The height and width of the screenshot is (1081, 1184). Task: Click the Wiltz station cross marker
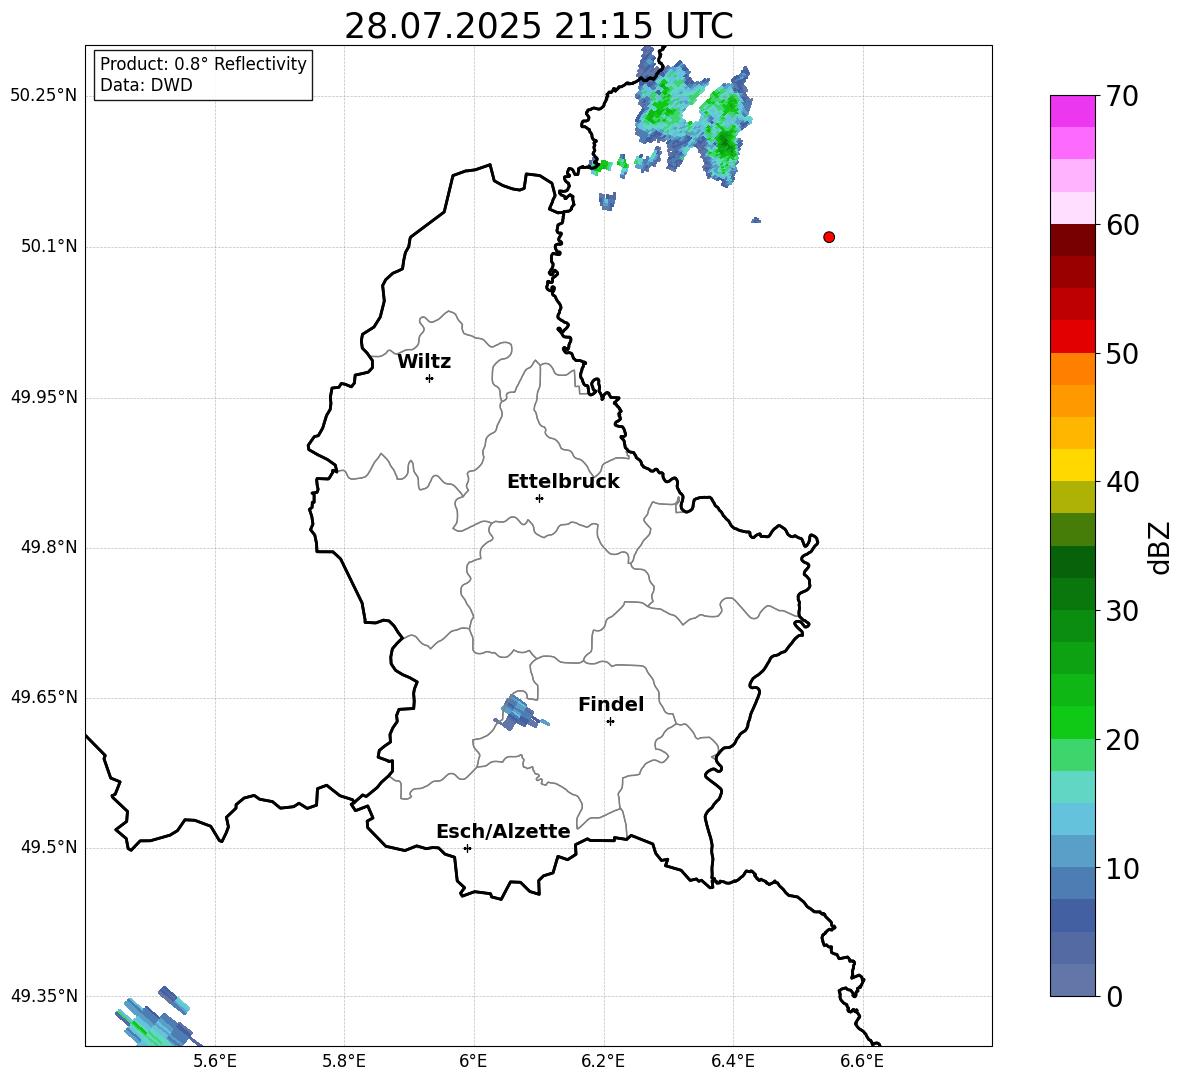point(430,378)
